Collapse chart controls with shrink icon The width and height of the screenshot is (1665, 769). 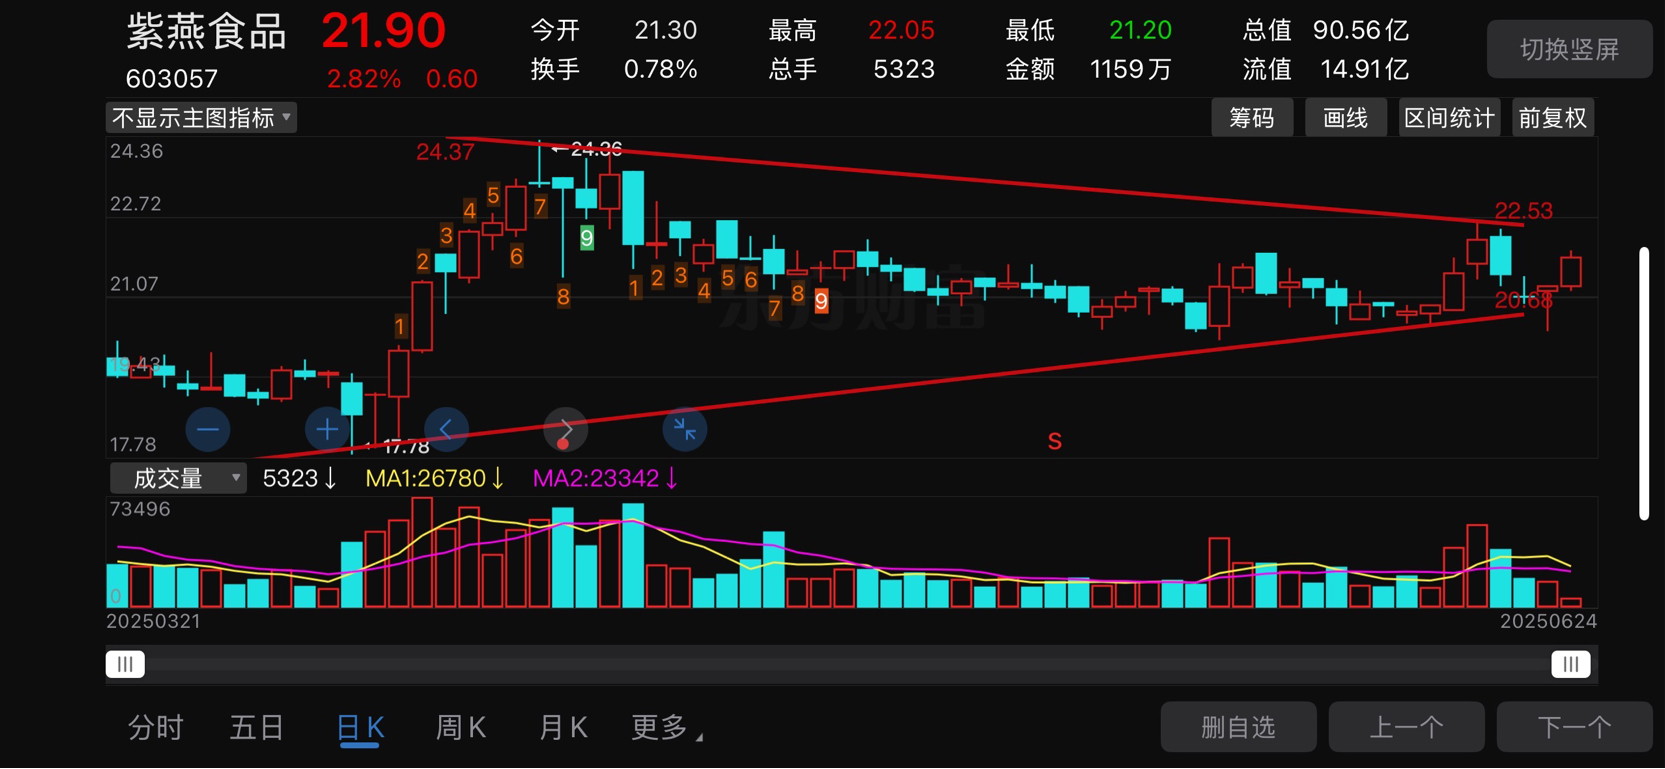pyautogui.click(x=685, y=430)
